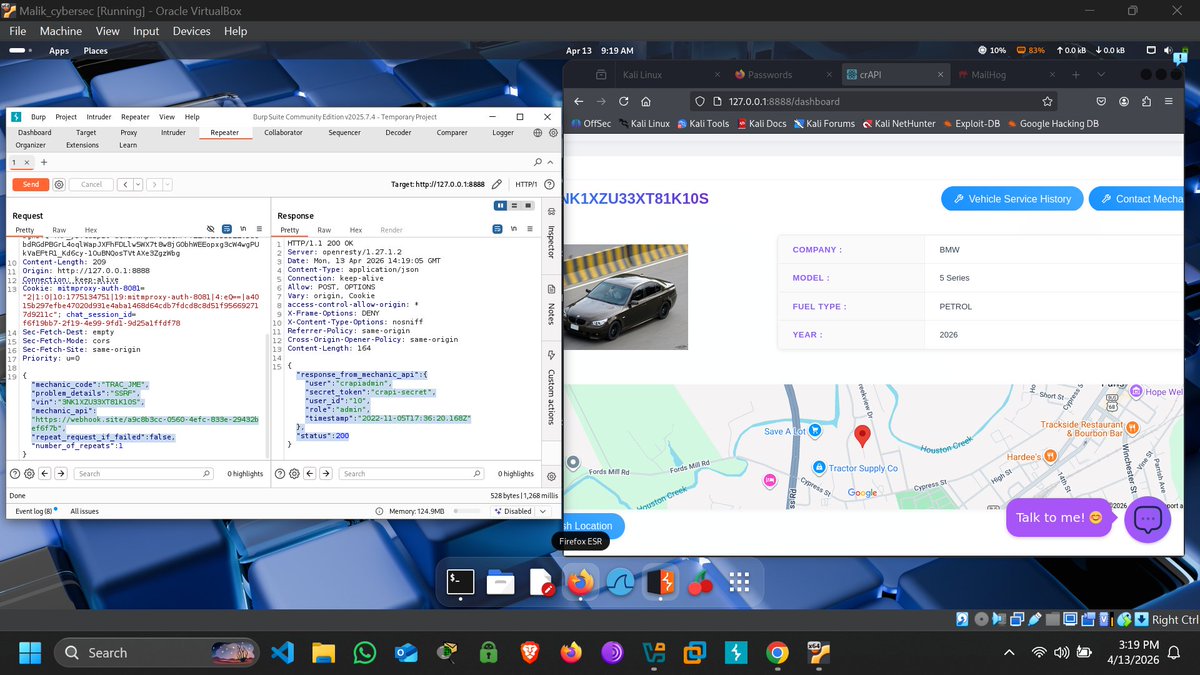Open Burp settings gear in the top bar

(x=553, y=132)
